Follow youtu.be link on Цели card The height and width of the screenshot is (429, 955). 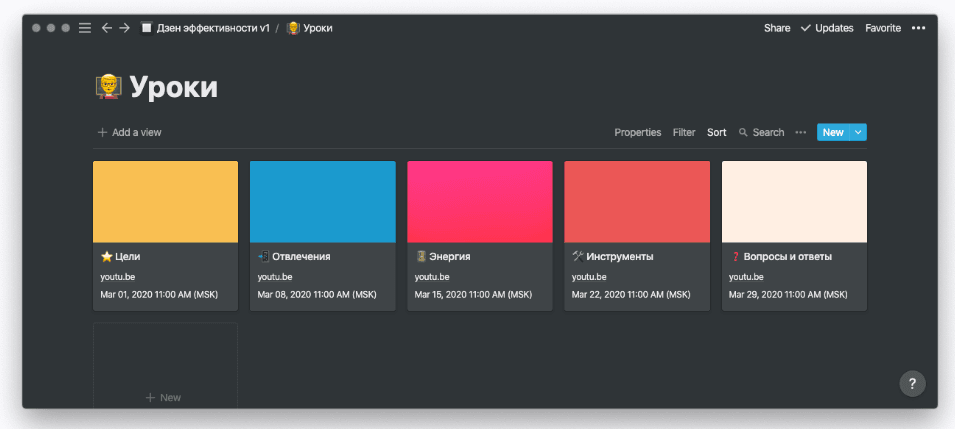pyautogui.click(x=118, y=277)
